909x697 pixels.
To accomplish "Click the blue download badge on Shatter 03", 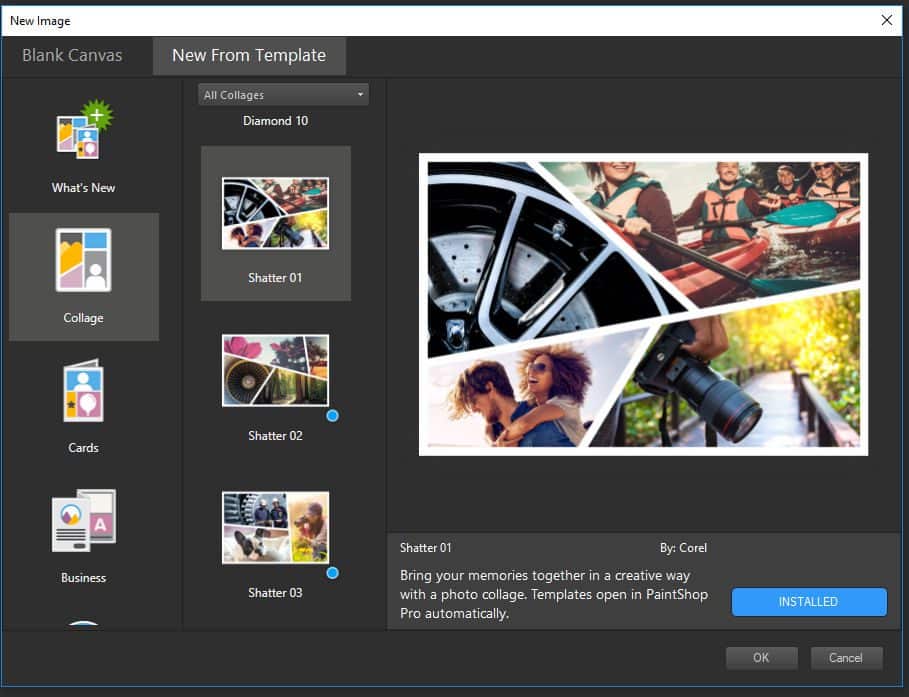I will 332,572.
